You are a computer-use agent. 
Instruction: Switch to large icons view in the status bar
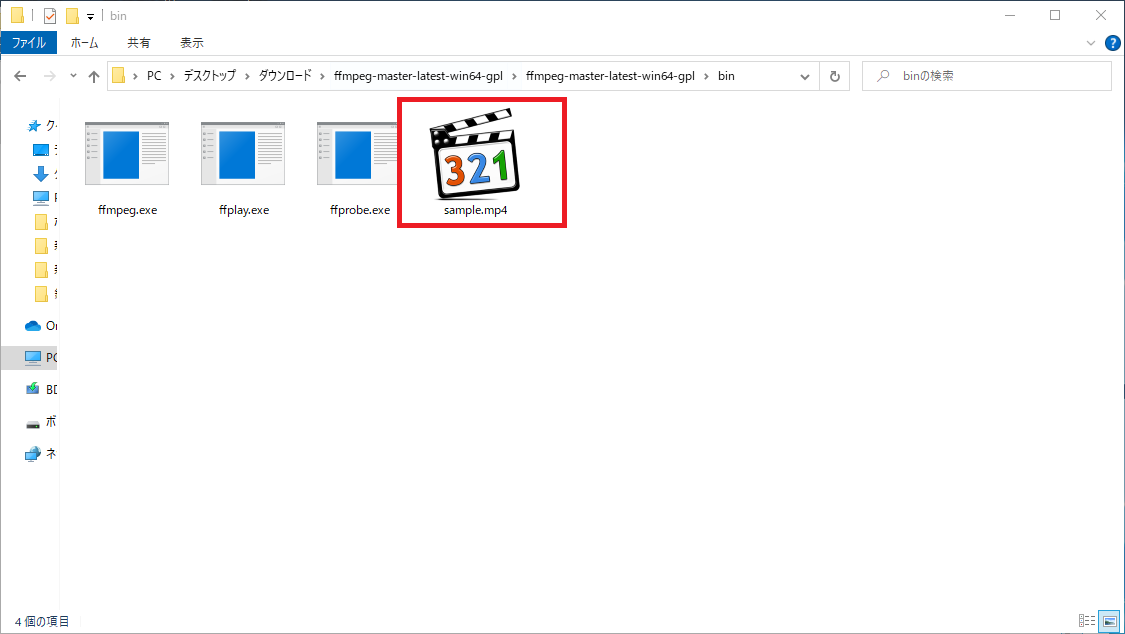pos(1109,621)
